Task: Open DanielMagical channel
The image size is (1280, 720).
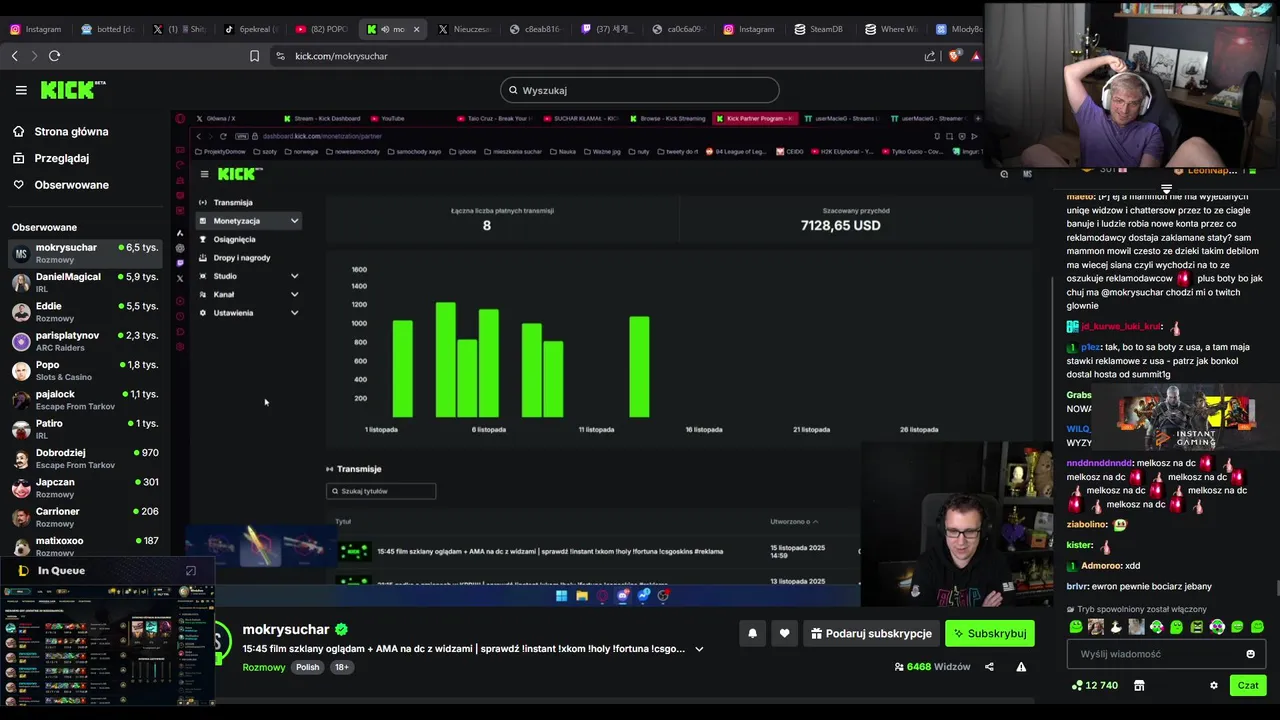Action: click(x=85, y=283)
